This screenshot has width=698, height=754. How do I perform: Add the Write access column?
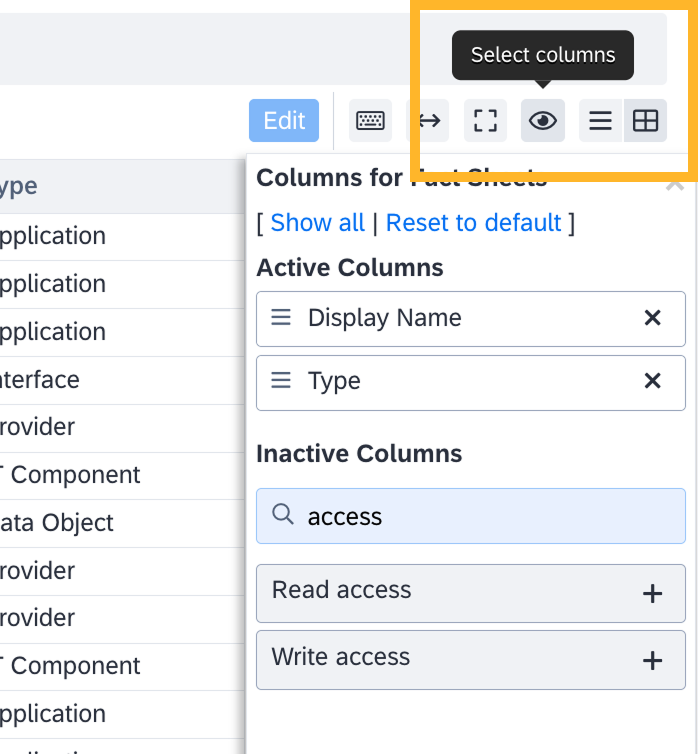click(x=652, y=660)
